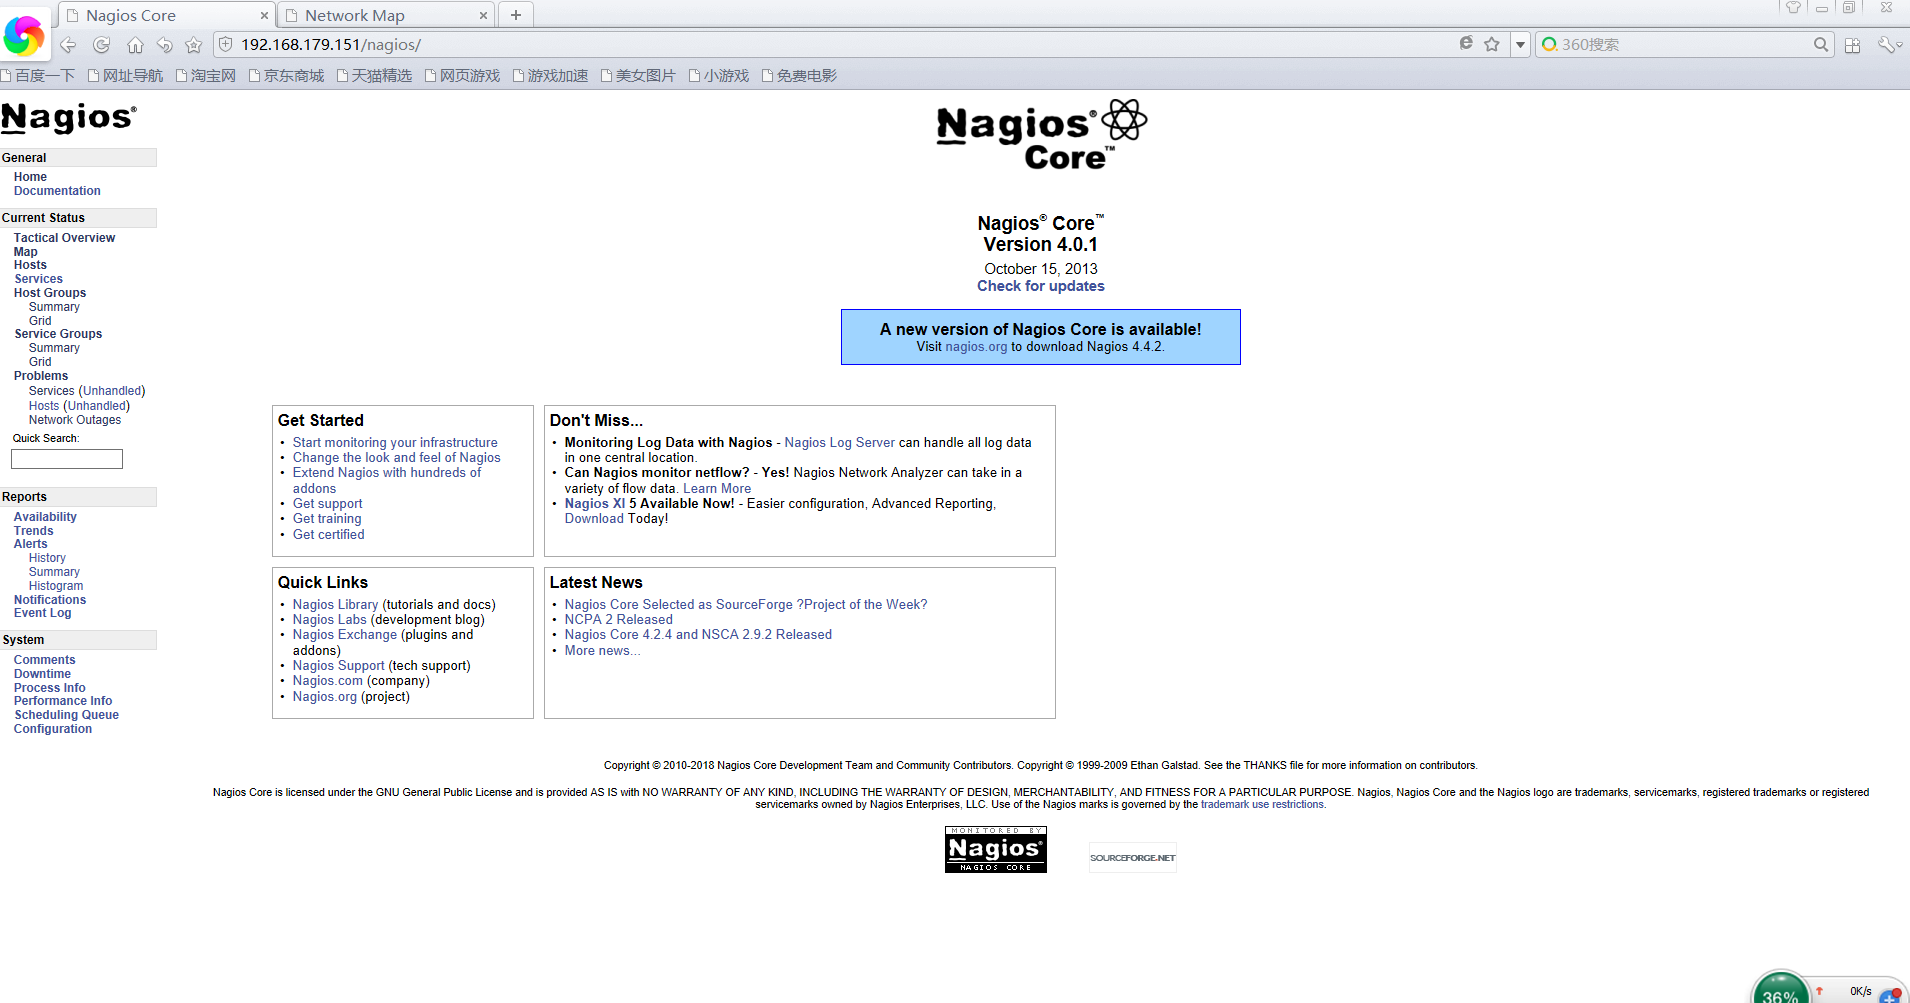
Task: Click Start monitoring your infrastructure
Action: 395,443
